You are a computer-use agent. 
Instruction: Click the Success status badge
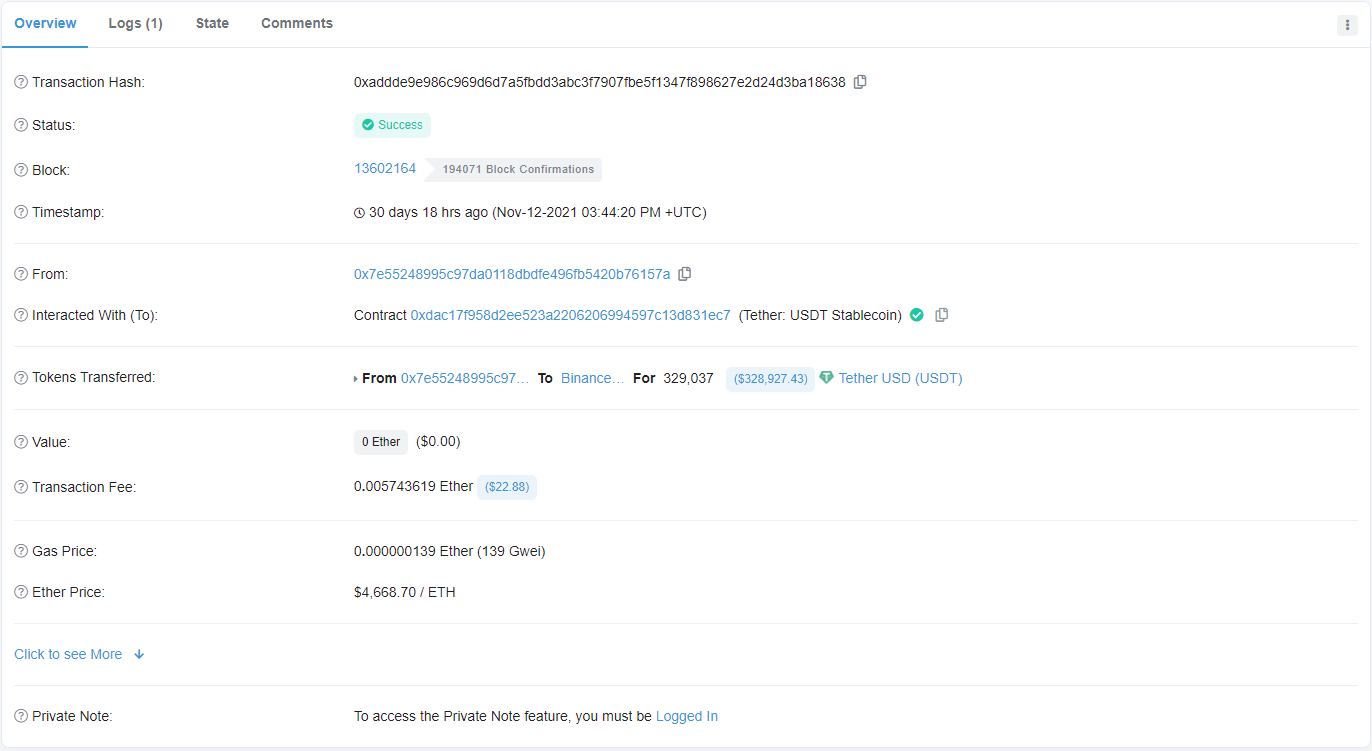(392, 125)
